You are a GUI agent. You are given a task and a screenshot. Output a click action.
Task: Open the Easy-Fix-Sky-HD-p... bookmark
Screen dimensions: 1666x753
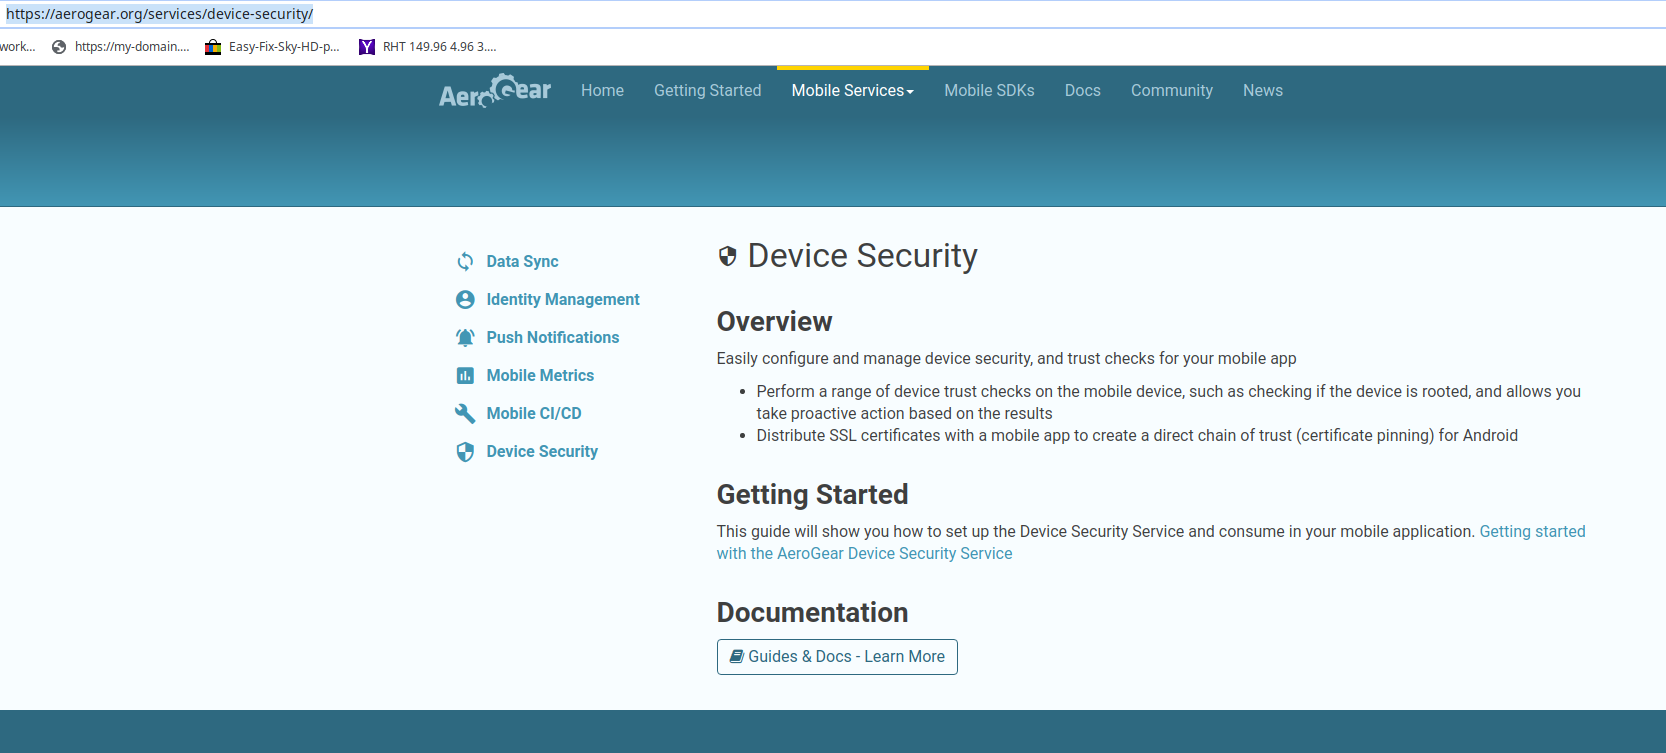pos(272,47)
